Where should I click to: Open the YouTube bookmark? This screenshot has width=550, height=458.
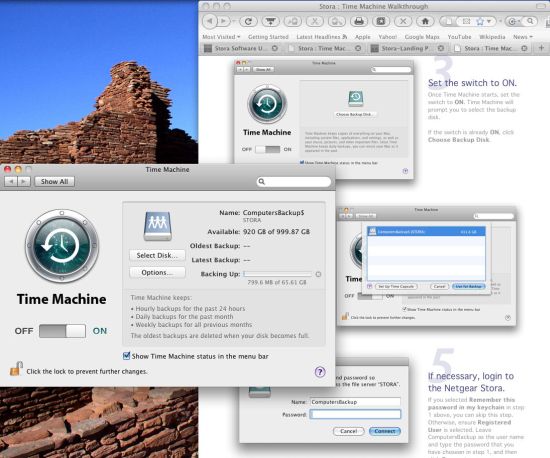point(460,37)
